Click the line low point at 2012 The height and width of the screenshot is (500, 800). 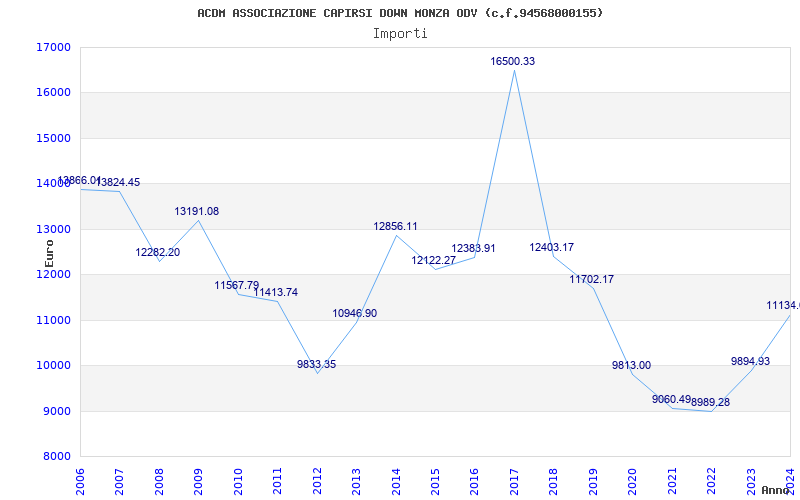point(317,373)
